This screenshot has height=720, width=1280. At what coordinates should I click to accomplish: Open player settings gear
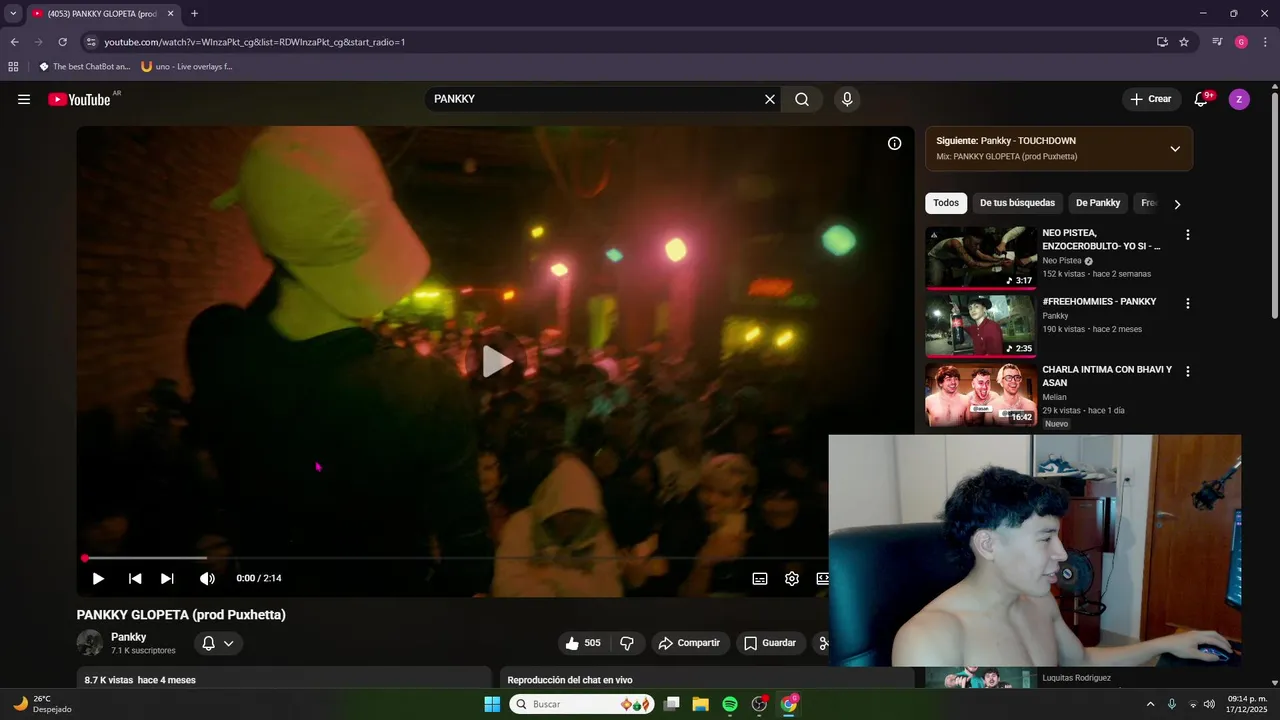(x=792, y=578)
